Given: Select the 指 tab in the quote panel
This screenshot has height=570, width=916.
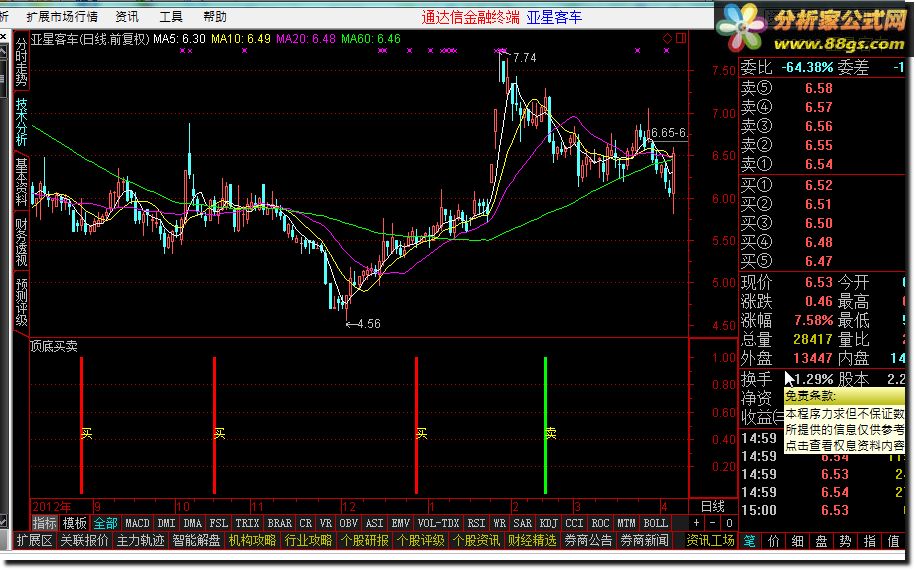Looking at the screenshot, I should [x=869, y=541].
